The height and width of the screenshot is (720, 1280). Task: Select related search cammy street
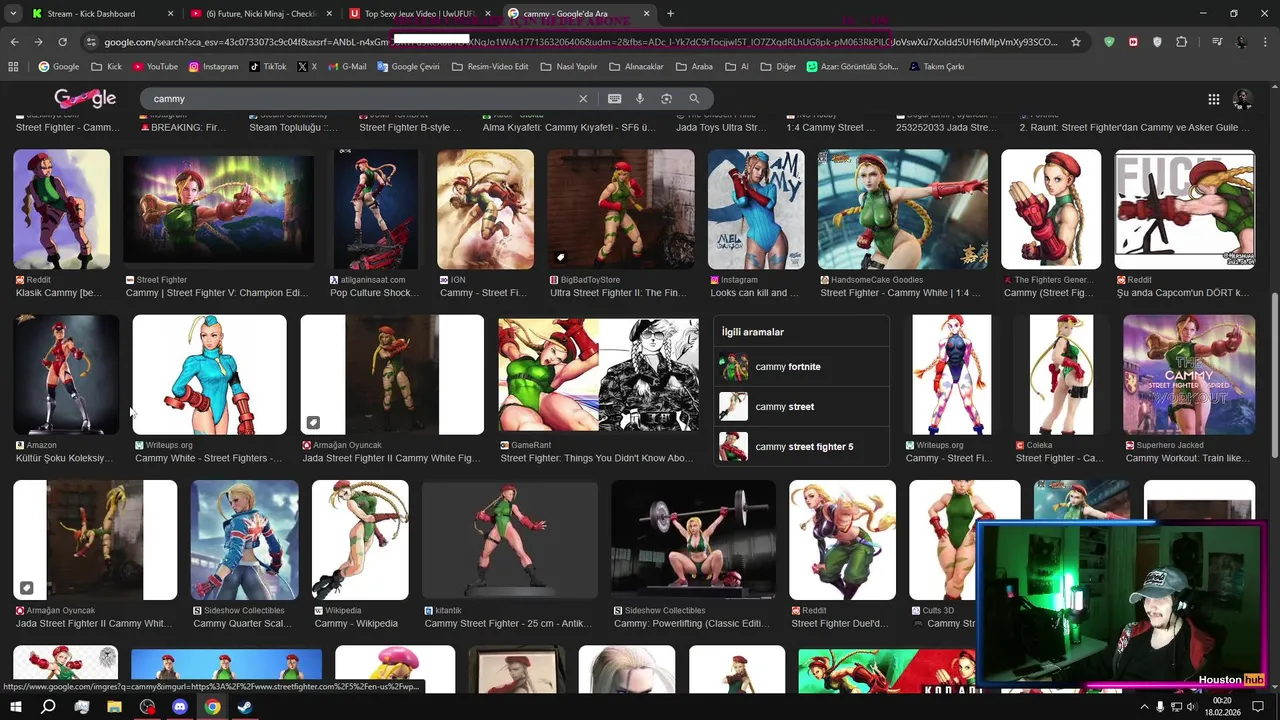801,407
